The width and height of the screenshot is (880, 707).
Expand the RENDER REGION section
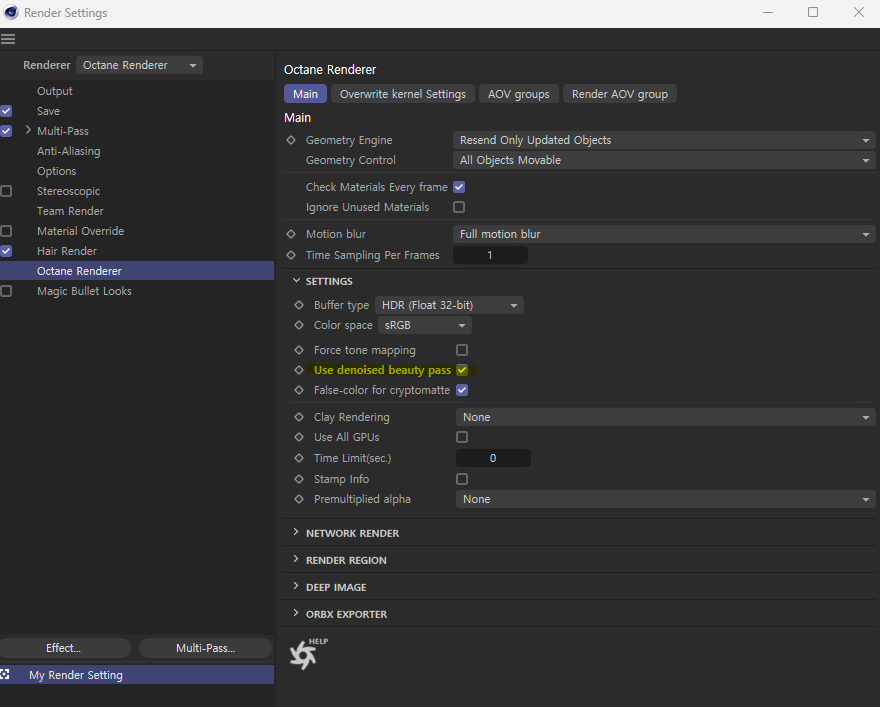296,559
